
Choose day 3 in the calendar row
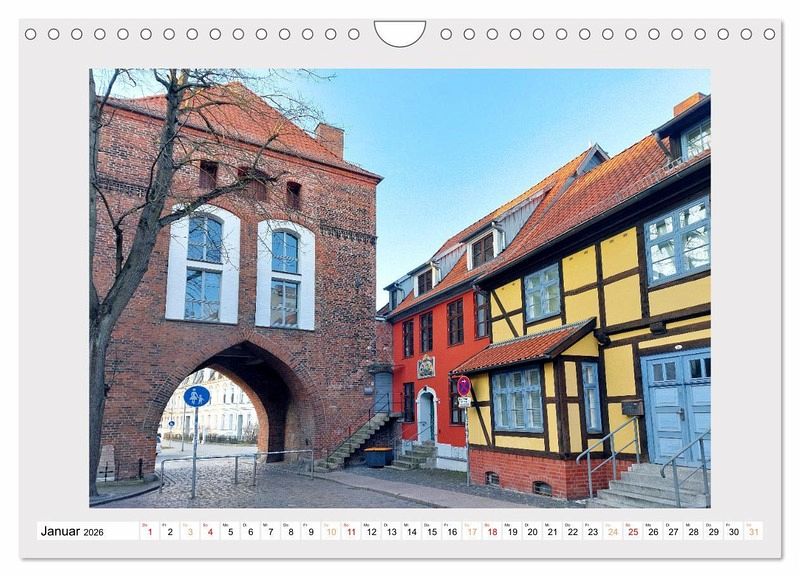tap(190, 531)
